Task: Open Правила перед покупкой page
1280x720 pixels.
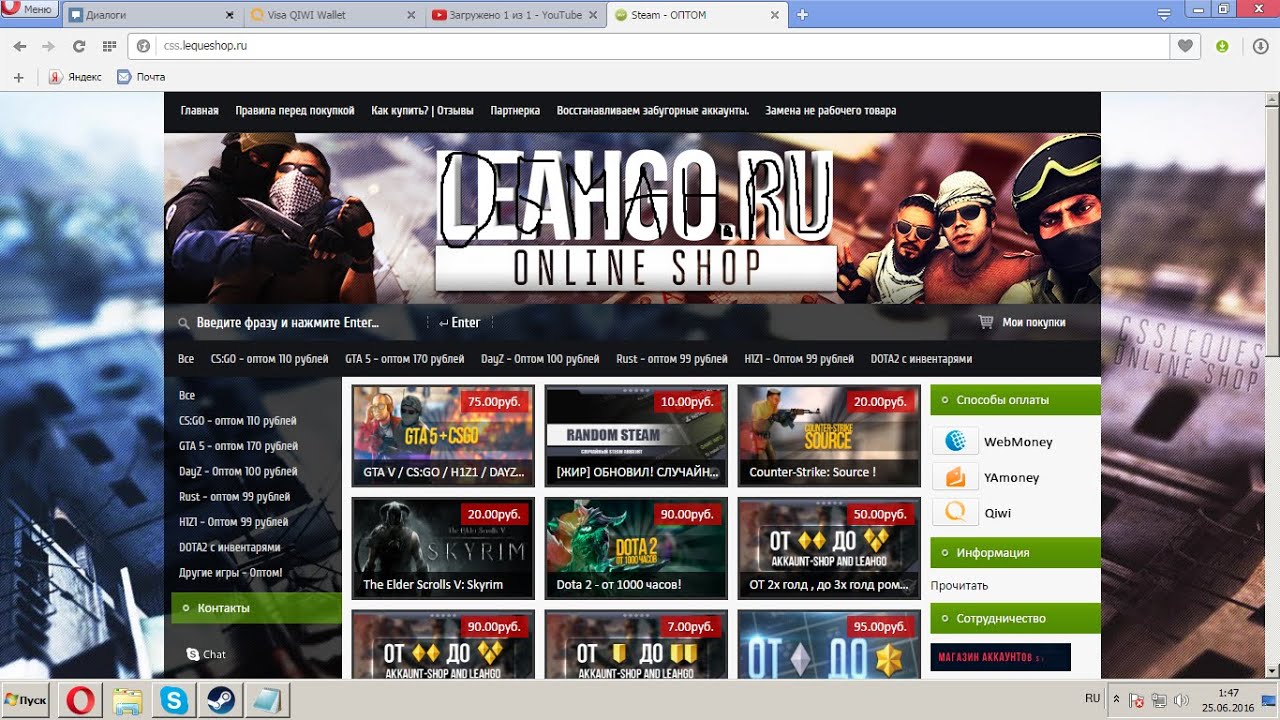Action: point(295,111)
